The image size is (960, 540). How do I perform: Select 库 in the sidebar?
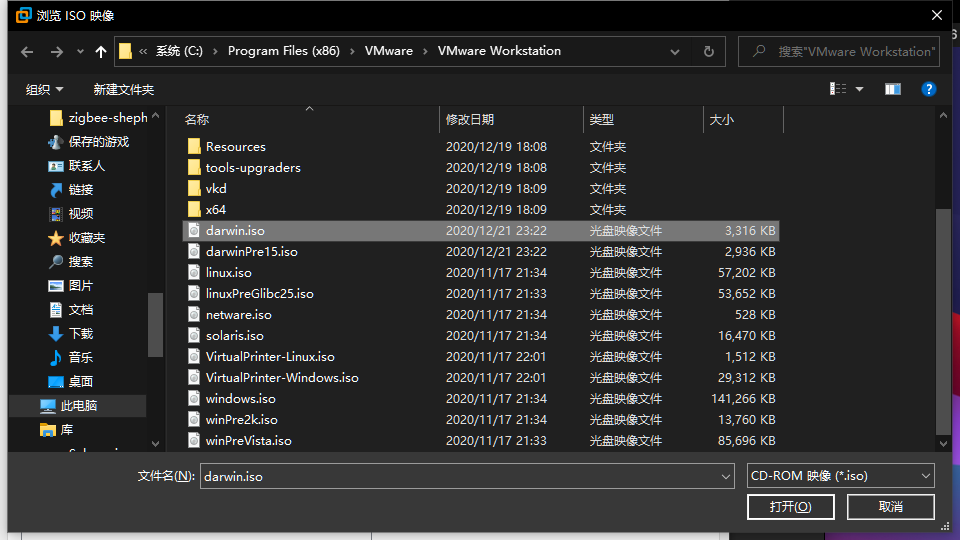coord(56,430)
